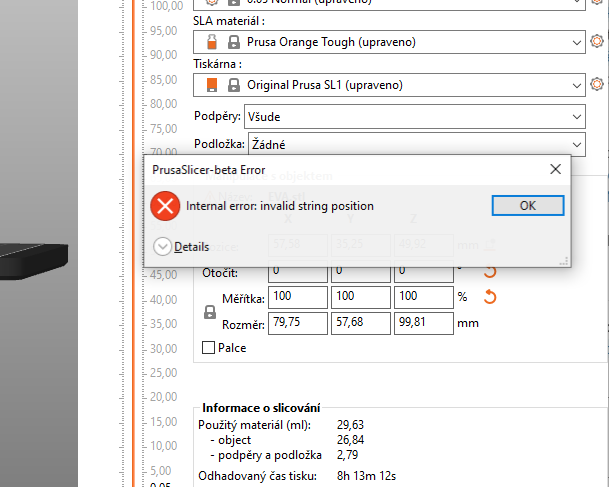Click the object volume value 26,84
This screenshot has height=487, width=609.
350,440
